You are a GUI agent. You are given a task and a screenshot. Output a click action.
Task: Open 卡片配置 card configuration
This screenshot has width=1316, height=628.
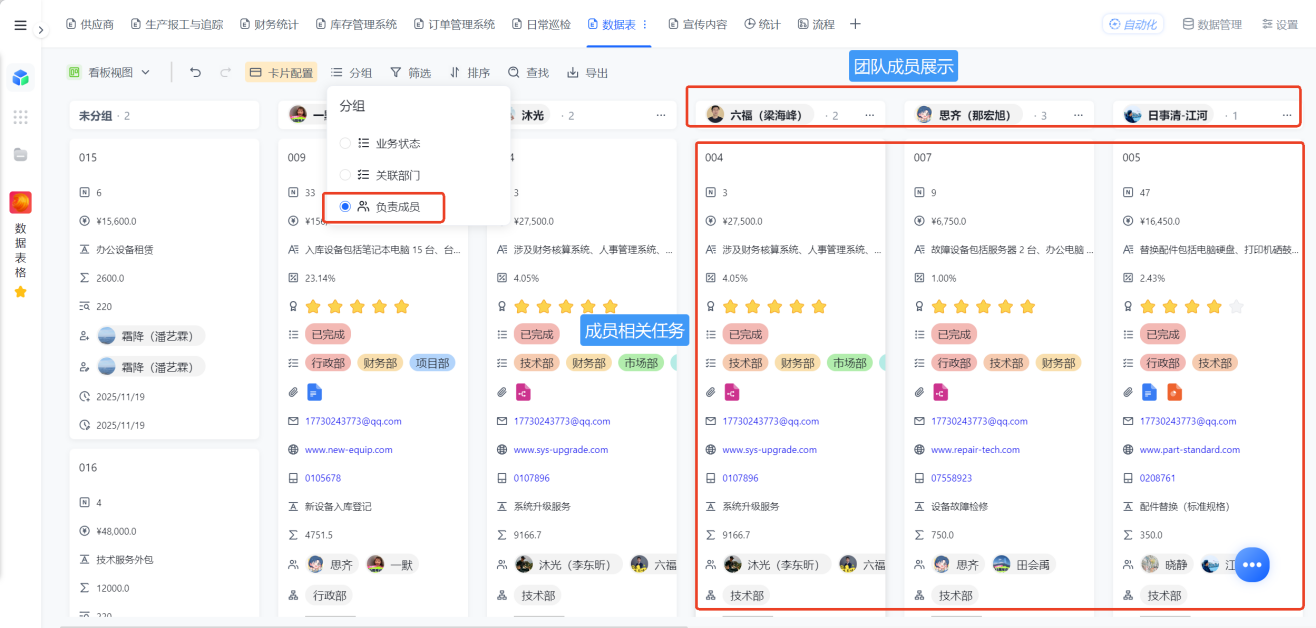coord(281,72)
